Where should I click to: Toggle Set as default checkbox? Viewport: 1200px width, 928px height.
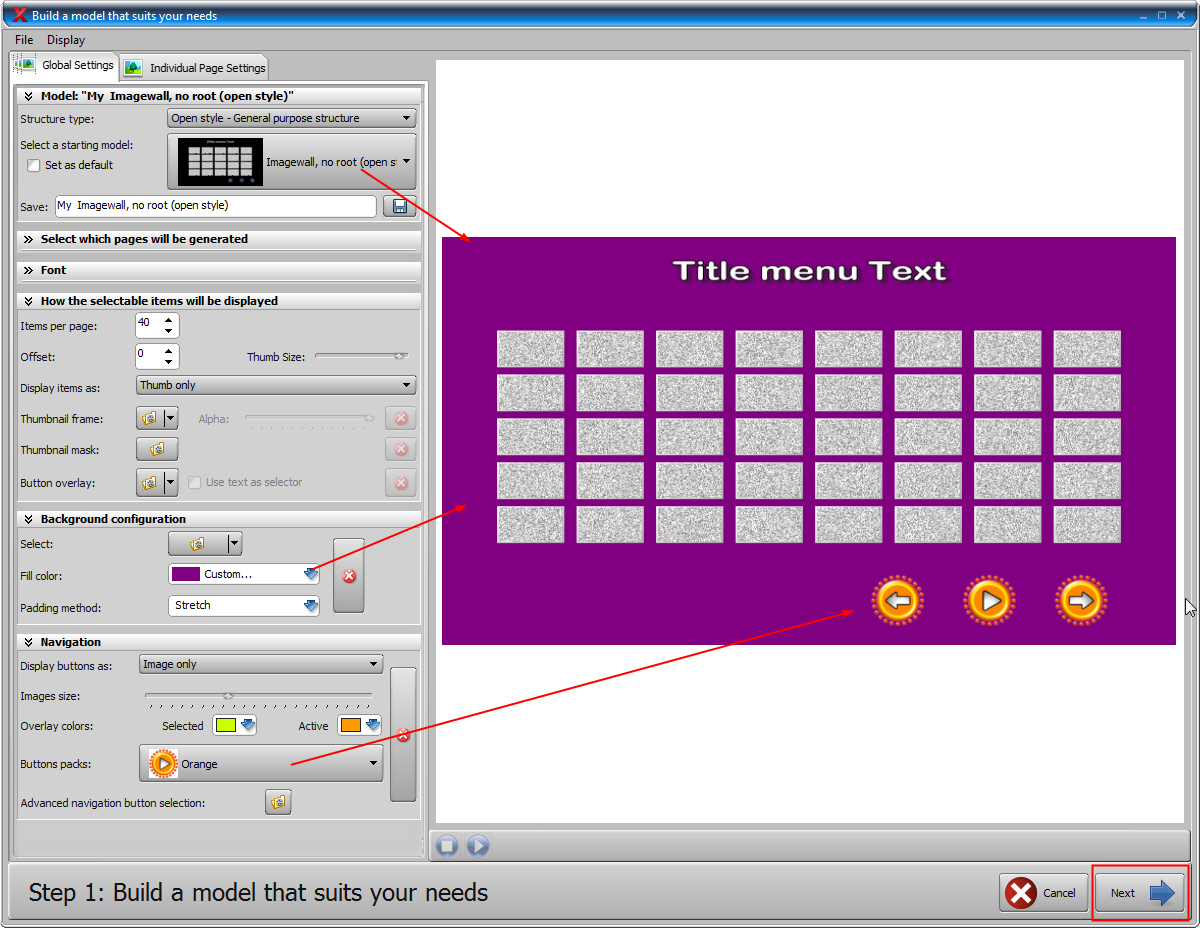coord(34,166)
